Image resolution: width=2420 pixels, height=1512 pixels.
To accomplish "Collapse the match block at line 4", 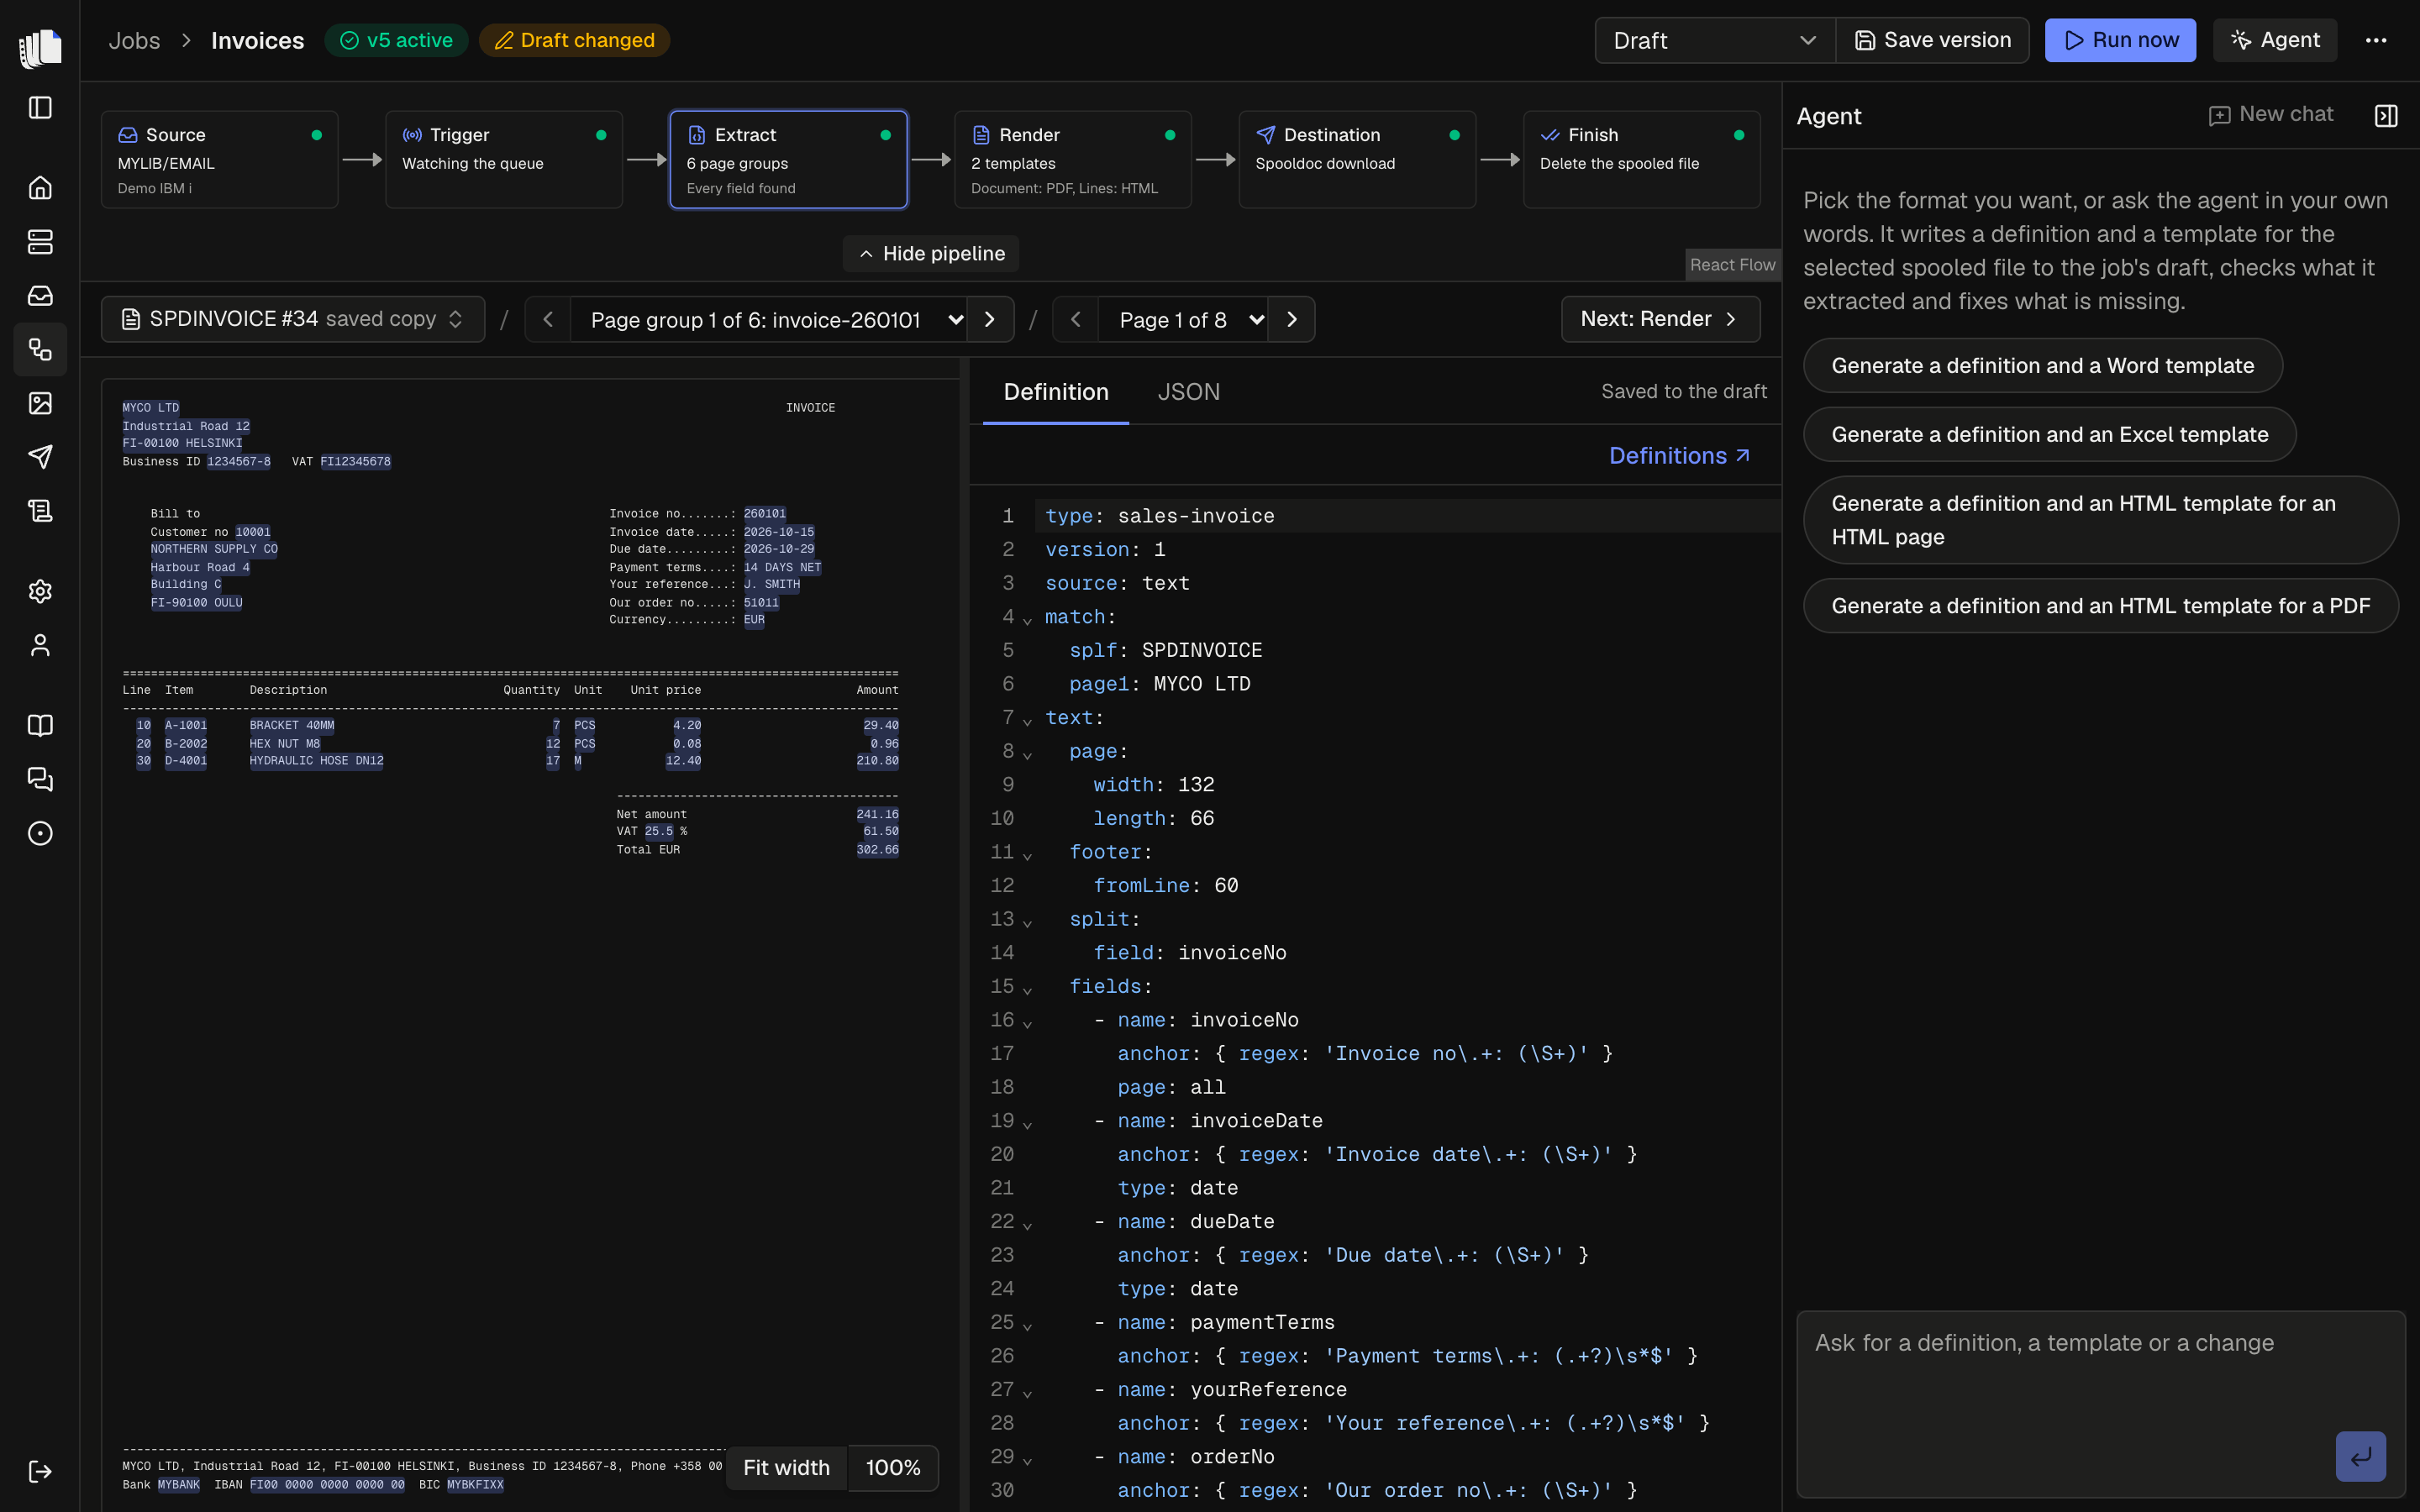I will [x=1027, y=622].
